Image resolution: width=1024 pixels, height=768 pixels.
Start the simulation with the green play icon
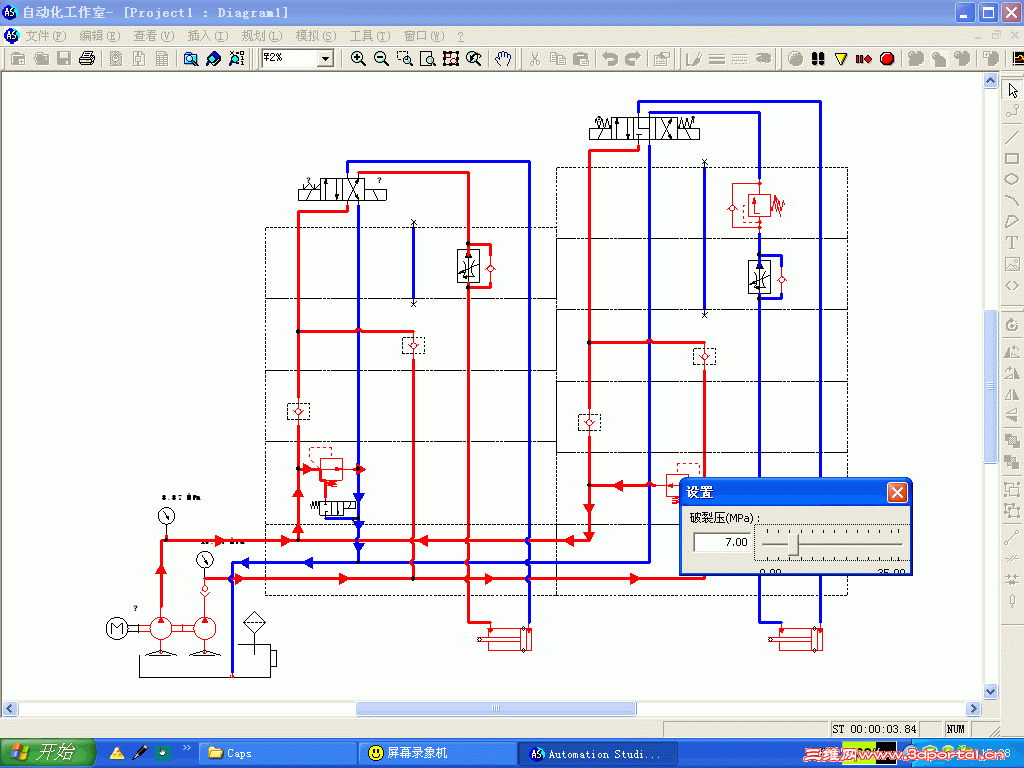[793, 59]
